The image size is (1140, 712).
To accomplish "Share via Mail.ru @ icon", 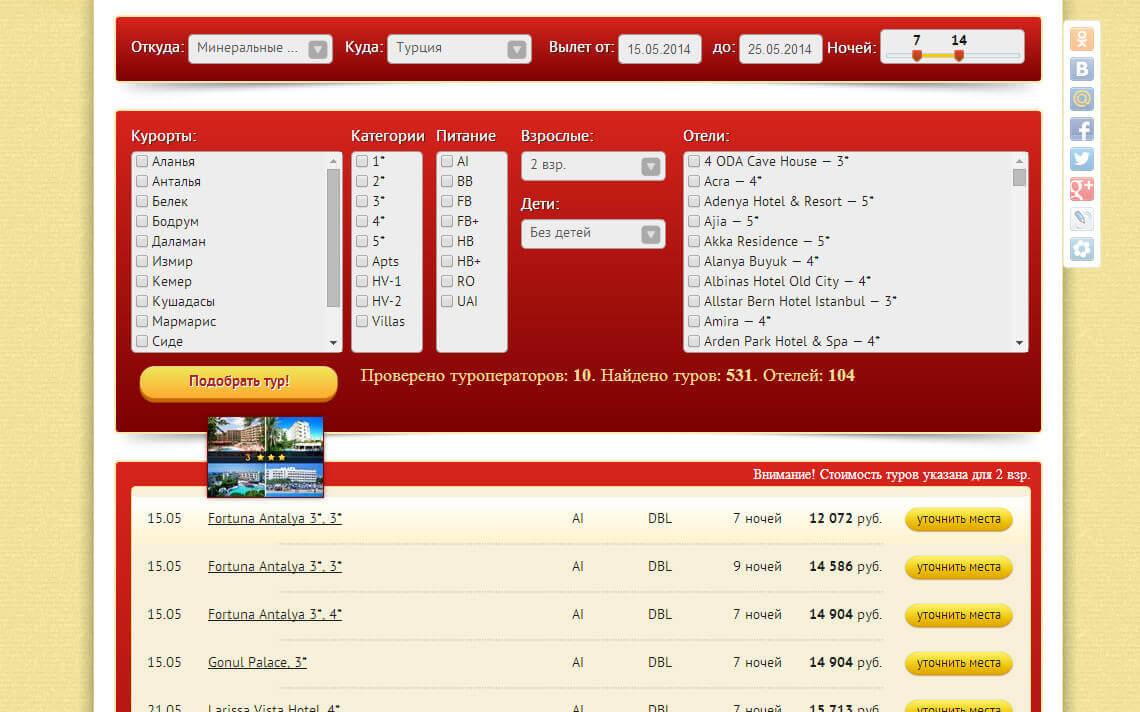I will tap(1081, 99).
